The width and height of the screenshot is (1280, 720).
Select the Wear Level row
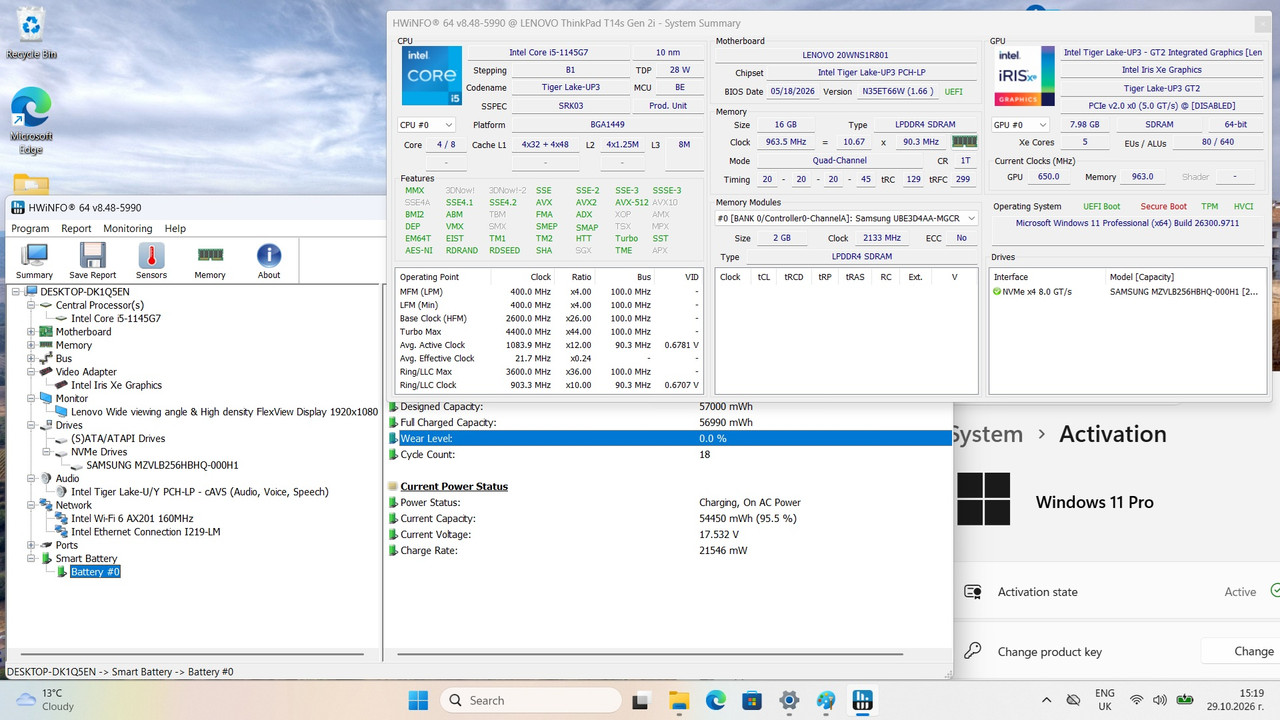tap(669, 438)
